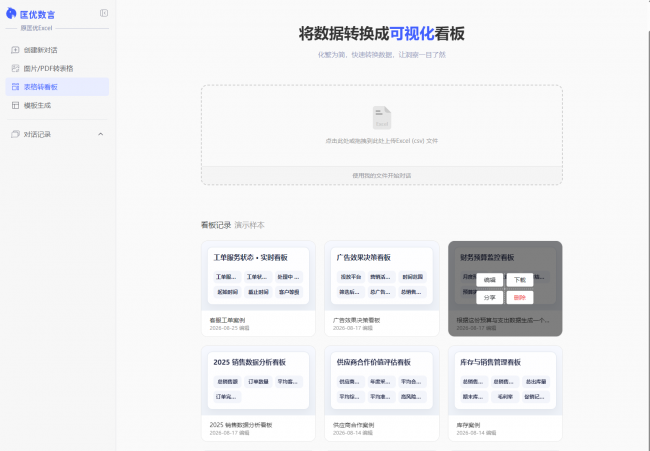Viewport: 650px width, 451px height.
Task: Click the 创建新对话 plus icon
Action: (x=15, y=50)
